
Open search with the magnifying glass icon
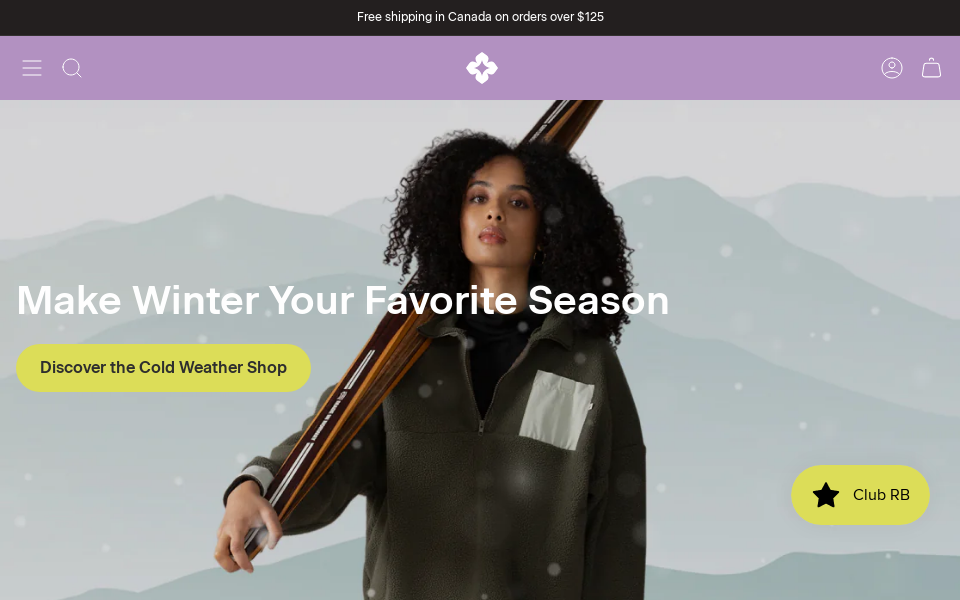72,68
